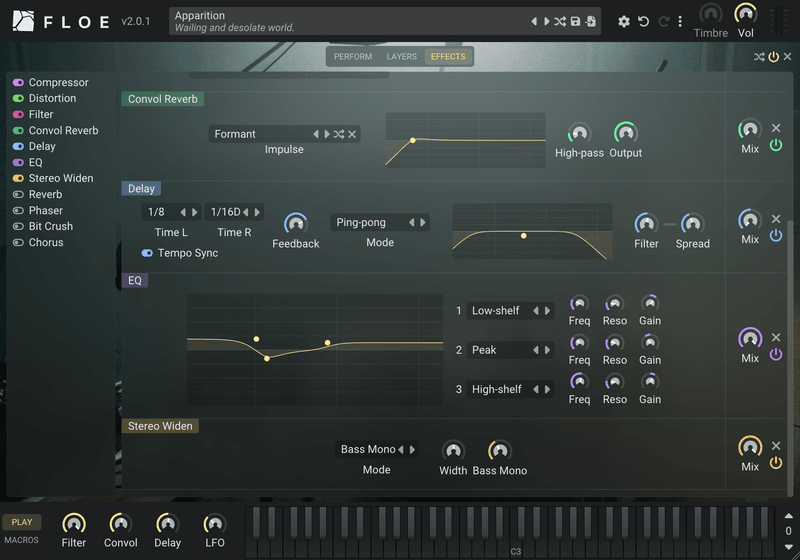The width and height of the screenshot is (800, 560).
Task: Click the undo arrow icon
Action: click(x=643, y=21)
